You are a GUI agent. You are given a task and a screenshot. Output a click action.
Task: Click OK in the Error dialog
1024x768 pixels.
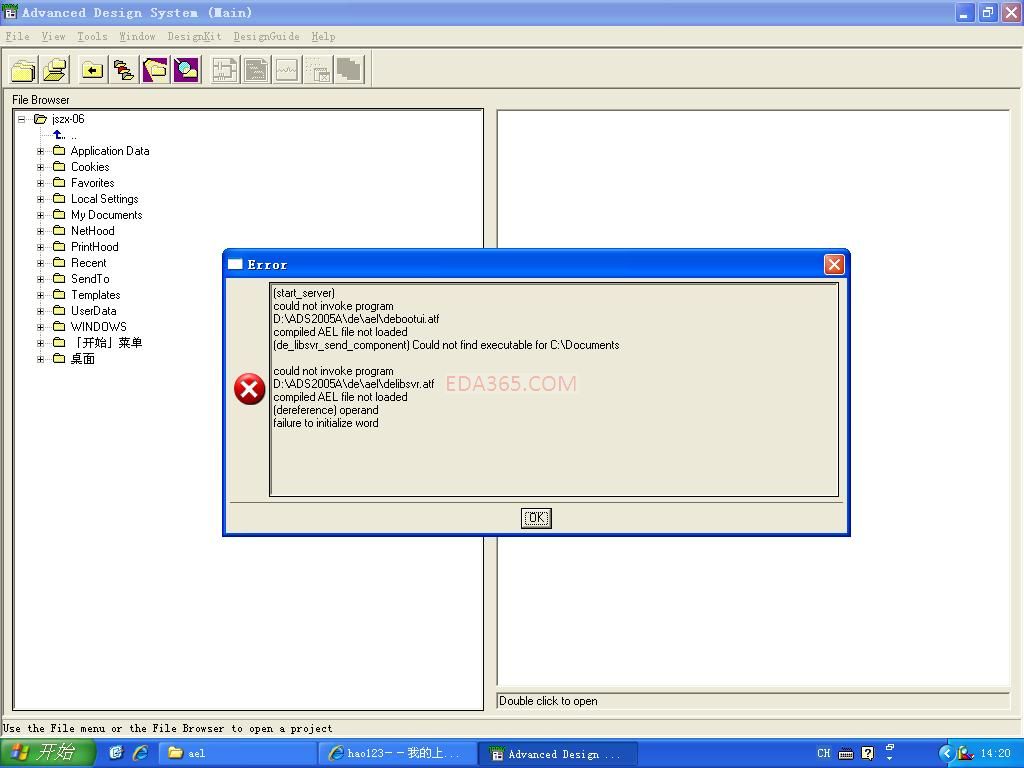[x=536, y=518]
